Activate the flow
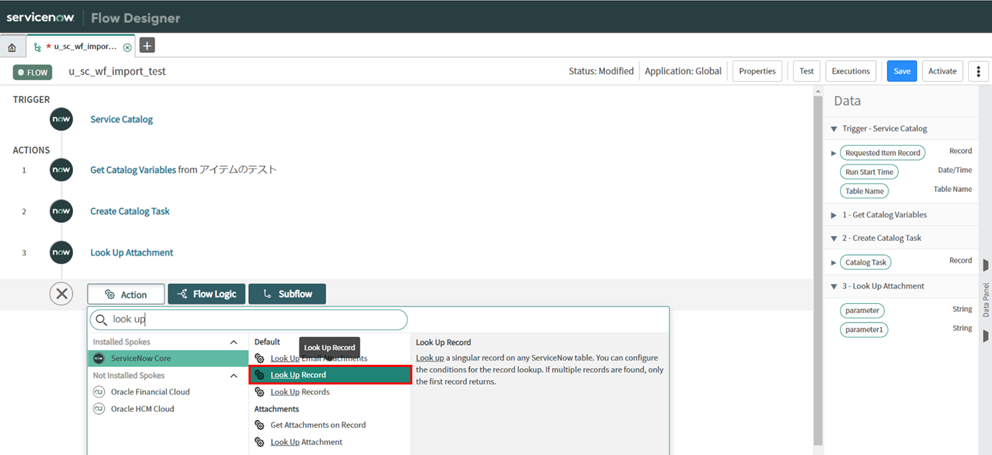This screenshot has height=455, width=992. pyautogui.click(x=942, y=71)
